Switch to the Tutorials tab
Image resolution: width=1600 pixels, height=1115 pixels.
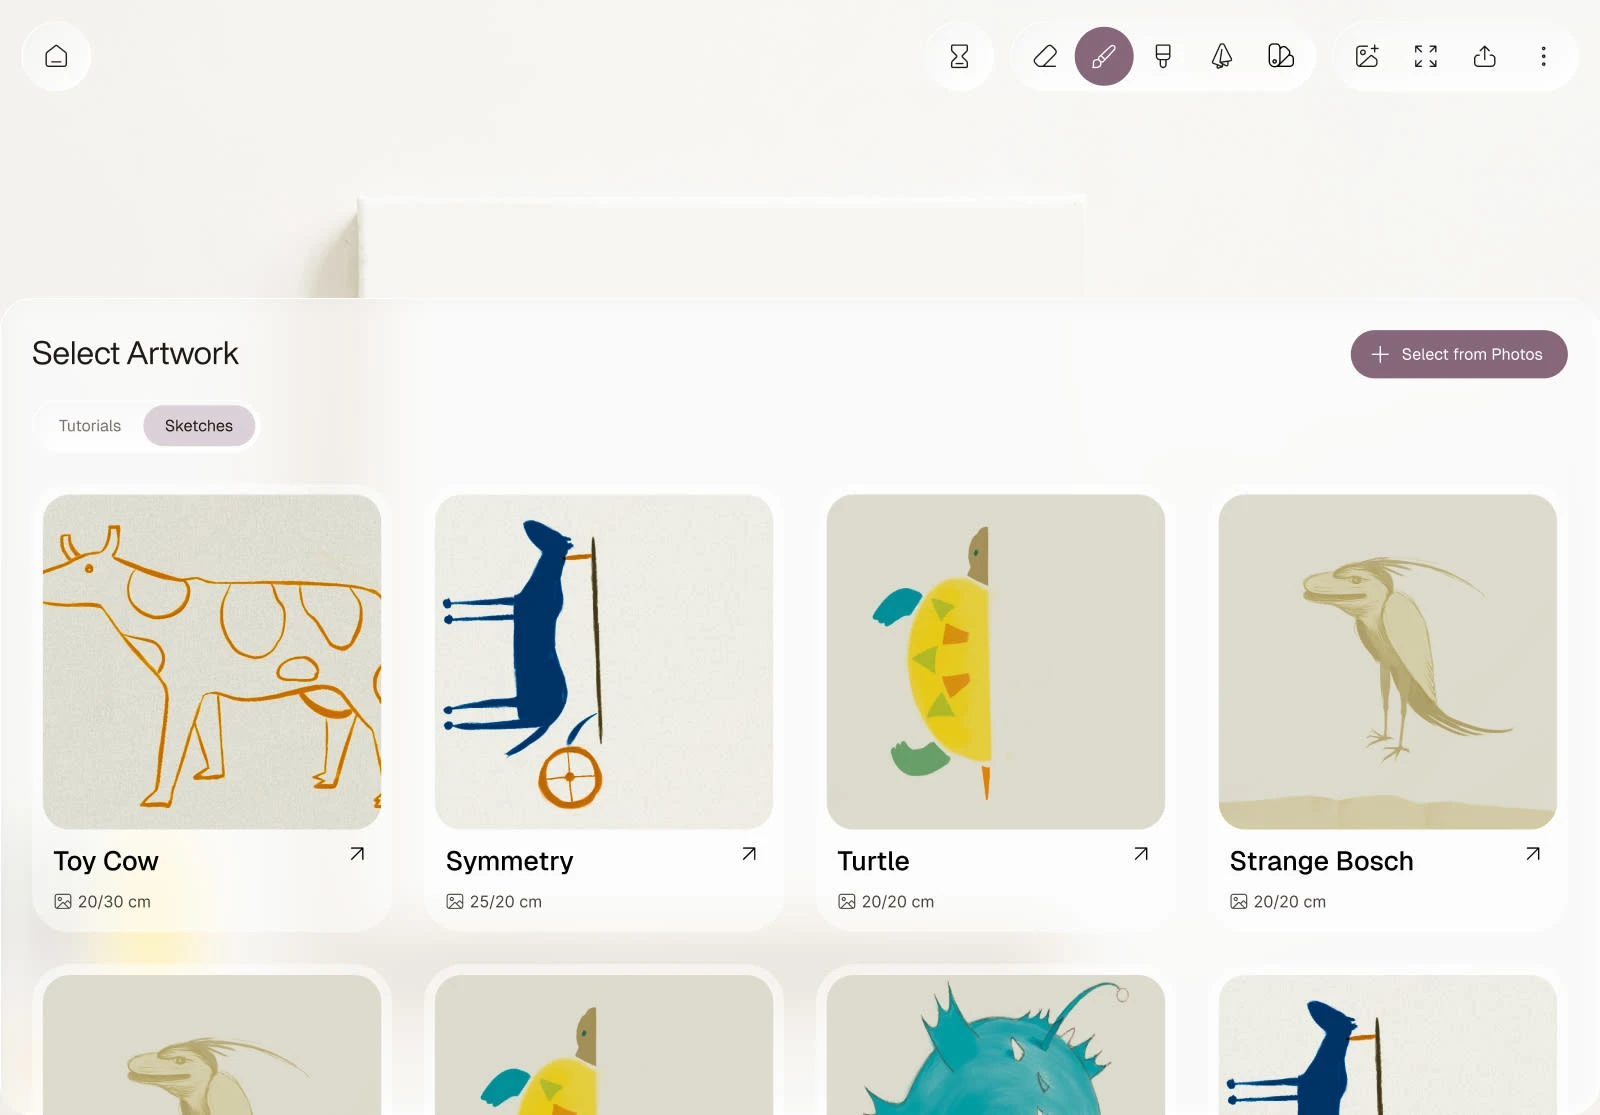click(x=90, y=426)
